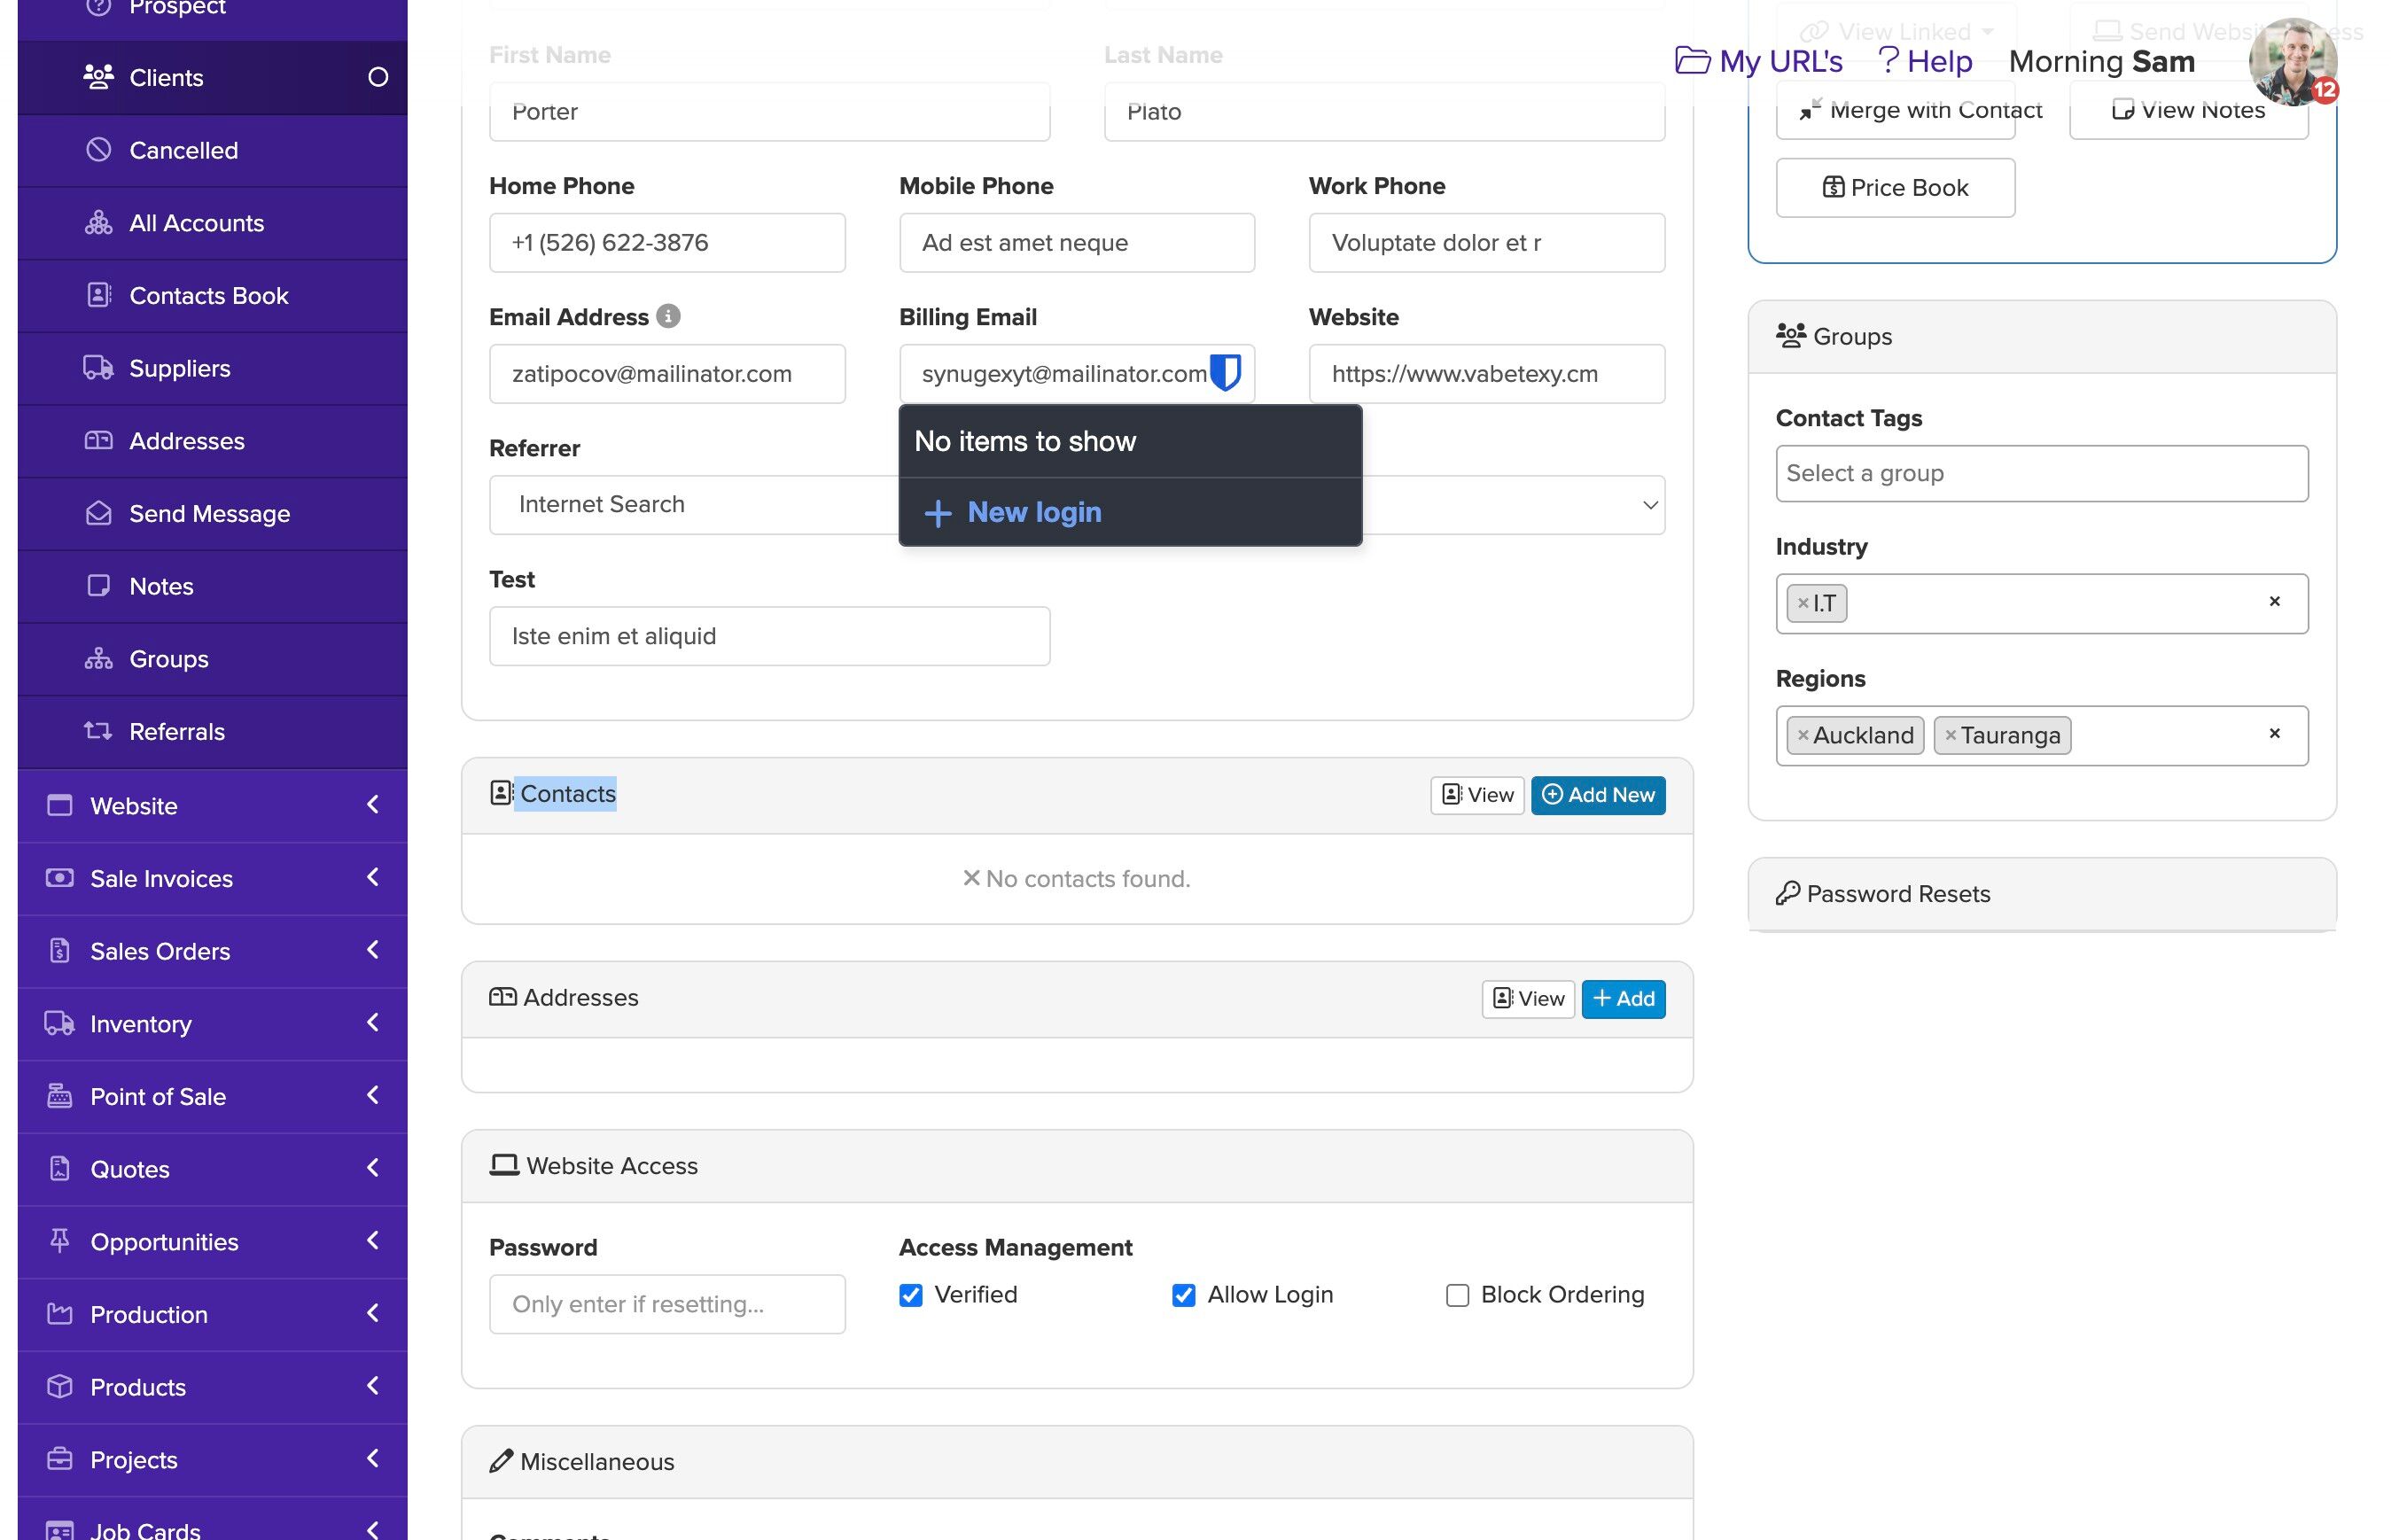This screenshot has height=1540, width=2391.
Task: Open the user profile avatar
Action: tap(2291, 60)
